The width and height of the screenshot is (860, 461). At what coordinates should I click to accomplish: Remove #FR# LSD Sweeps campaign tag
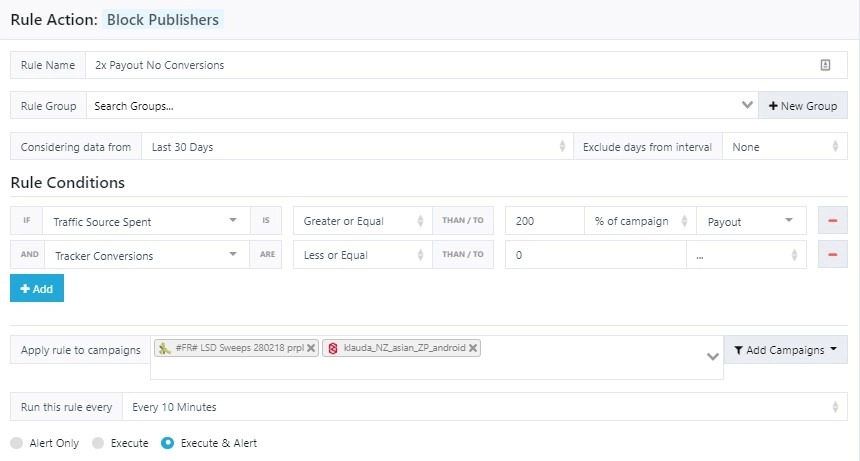point(310,348)
